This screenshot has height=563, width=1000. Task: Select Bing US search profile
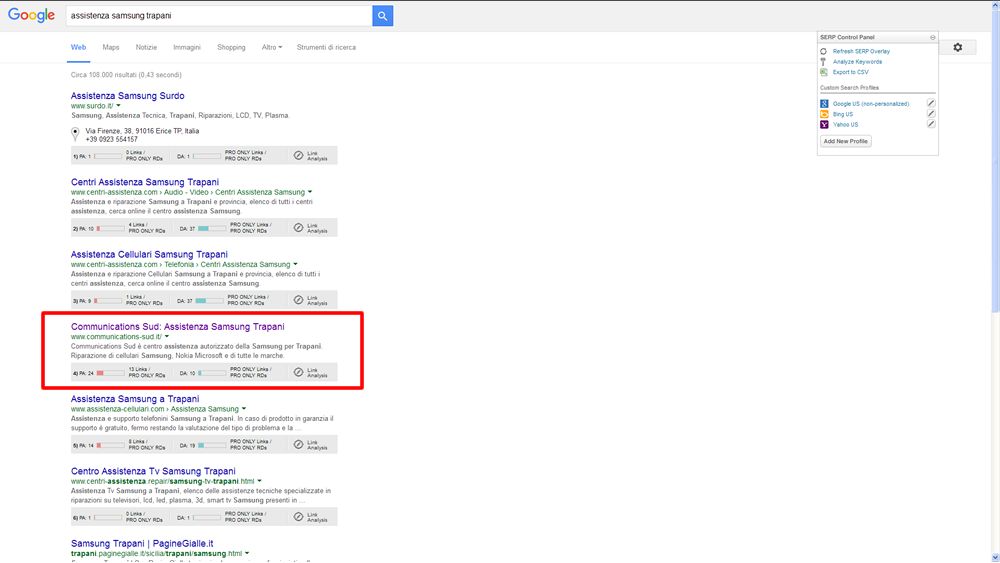(x=842, y=114)
